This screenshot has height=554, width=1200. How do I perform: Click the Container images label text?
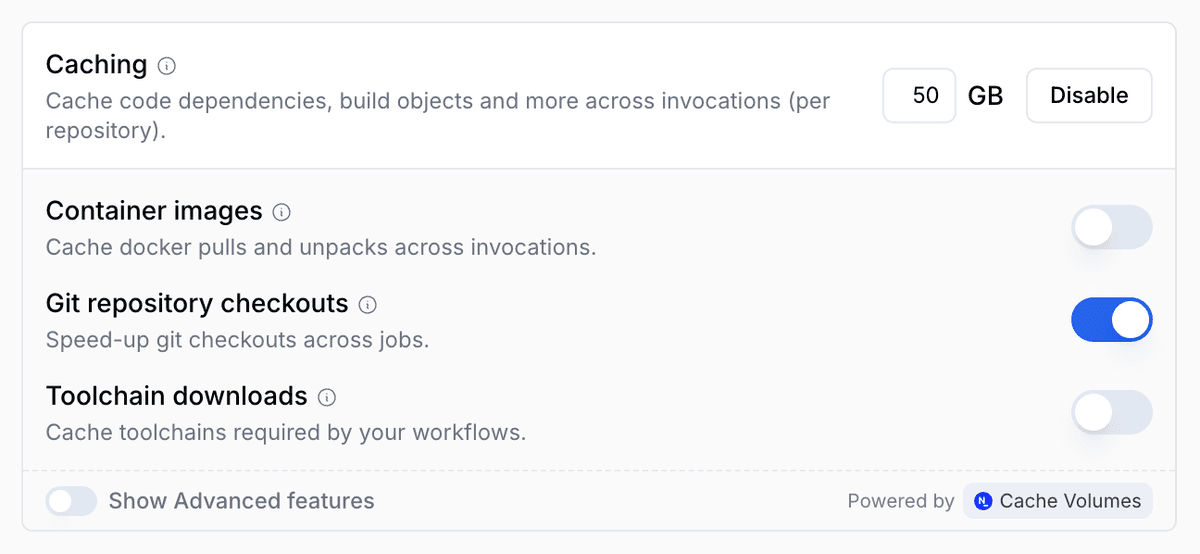click(154, 211)
